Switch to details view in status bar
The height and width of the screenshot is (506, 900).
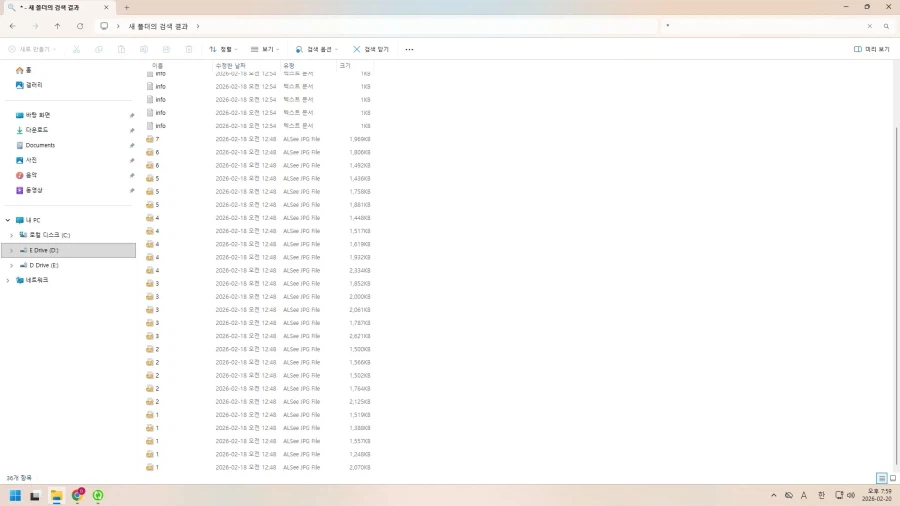[881, 479]
